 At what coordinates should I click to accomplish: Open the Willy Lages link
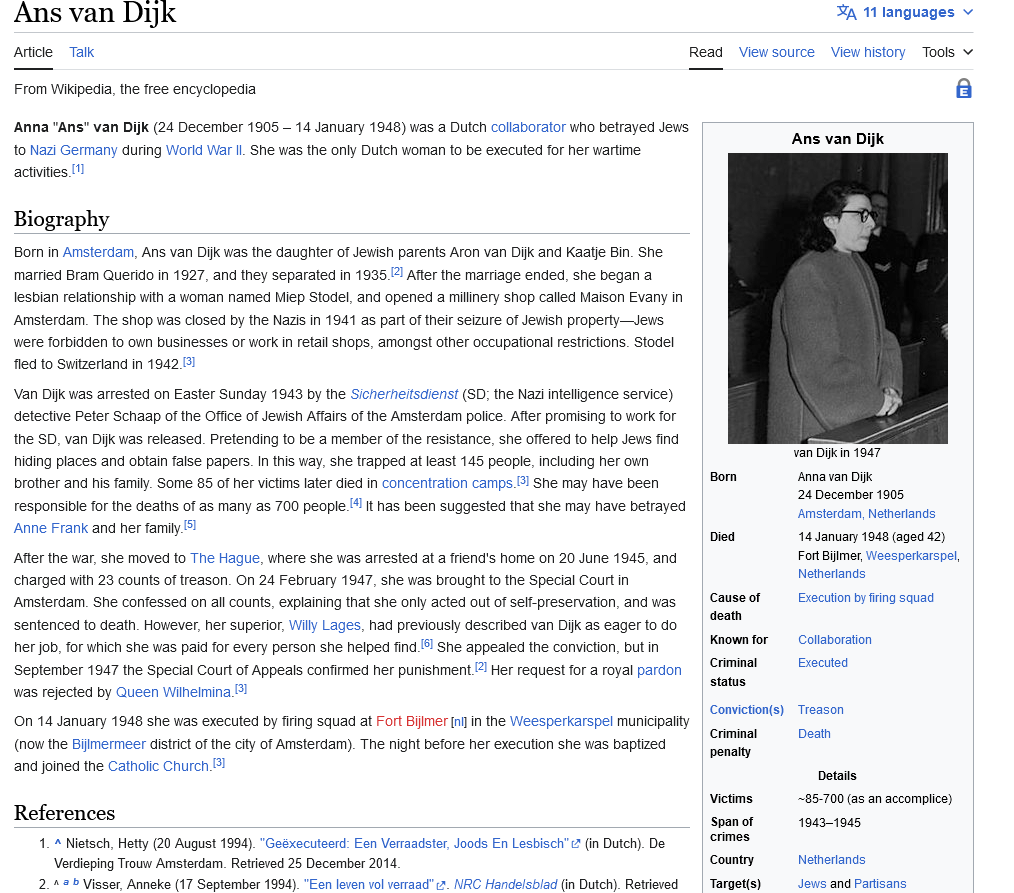click(x=325, y=625)
